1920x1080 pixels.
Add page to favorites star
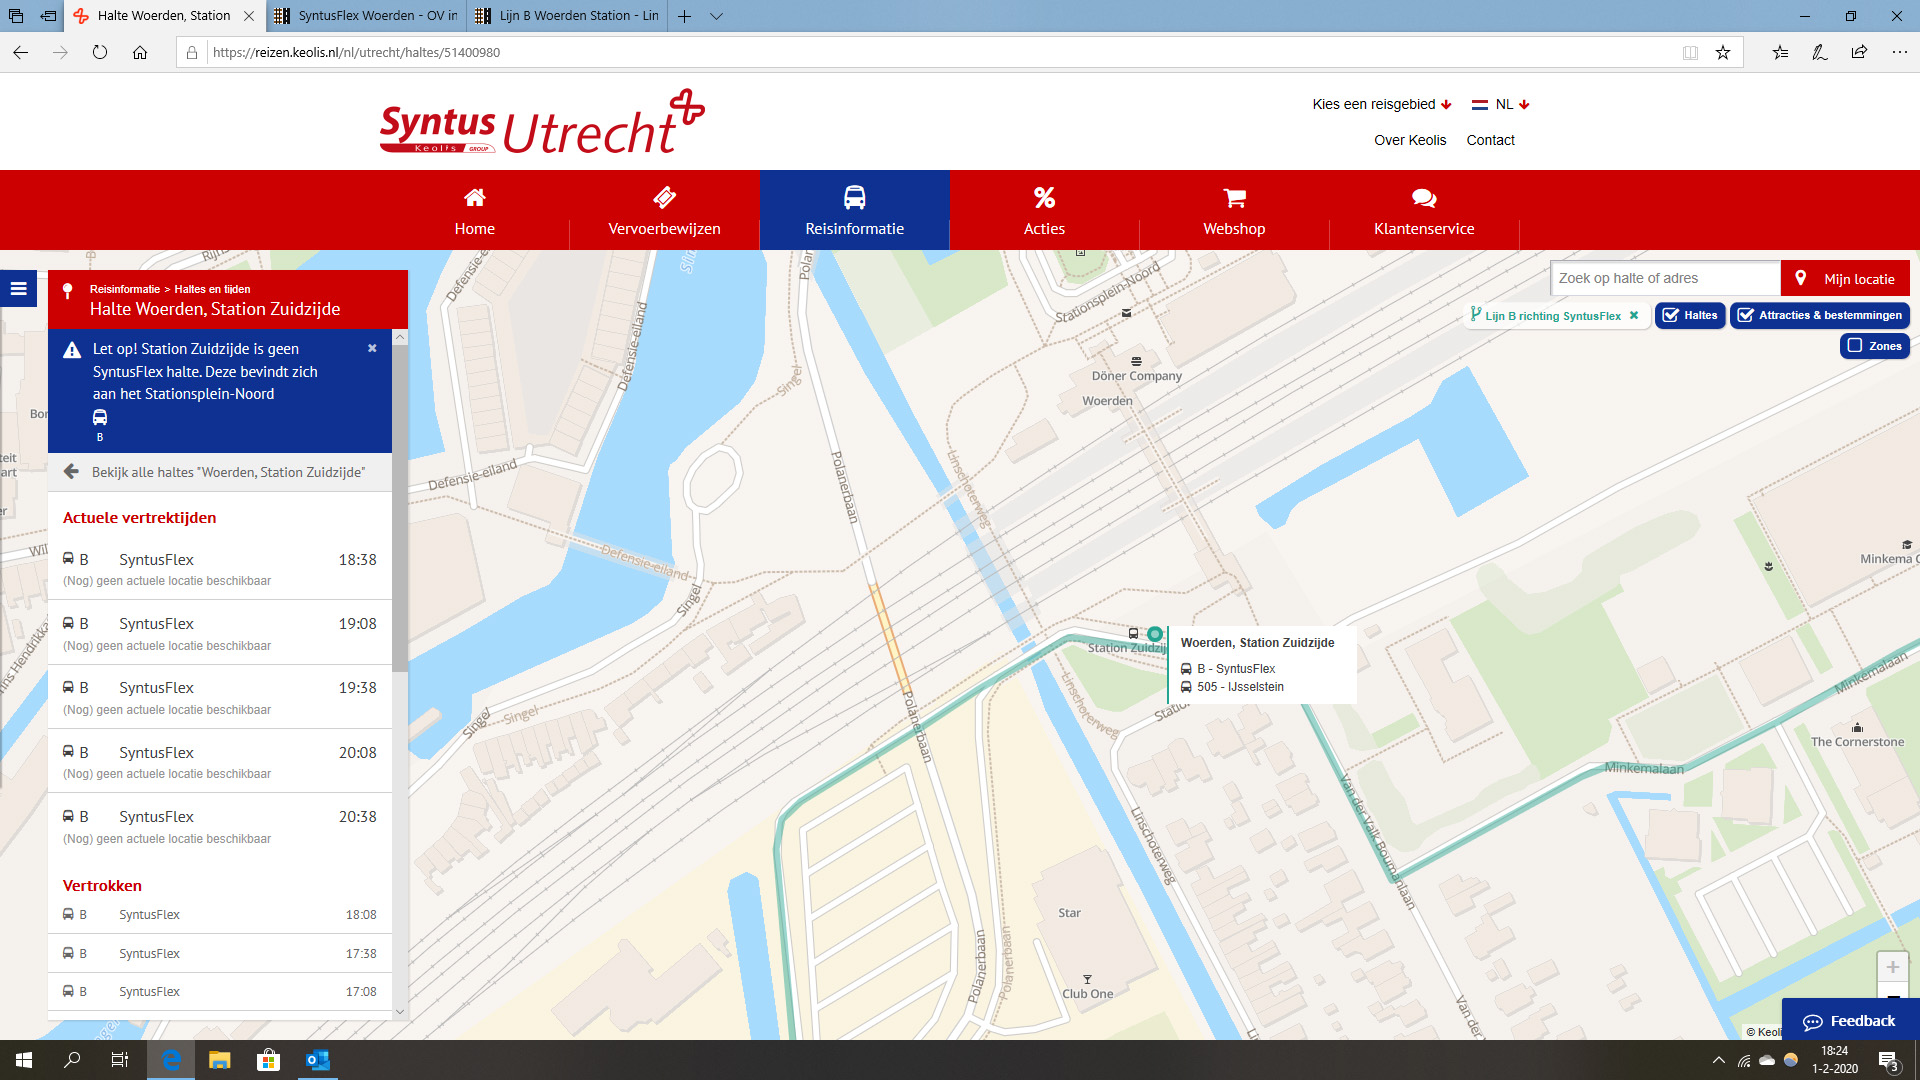[1723, 52]
